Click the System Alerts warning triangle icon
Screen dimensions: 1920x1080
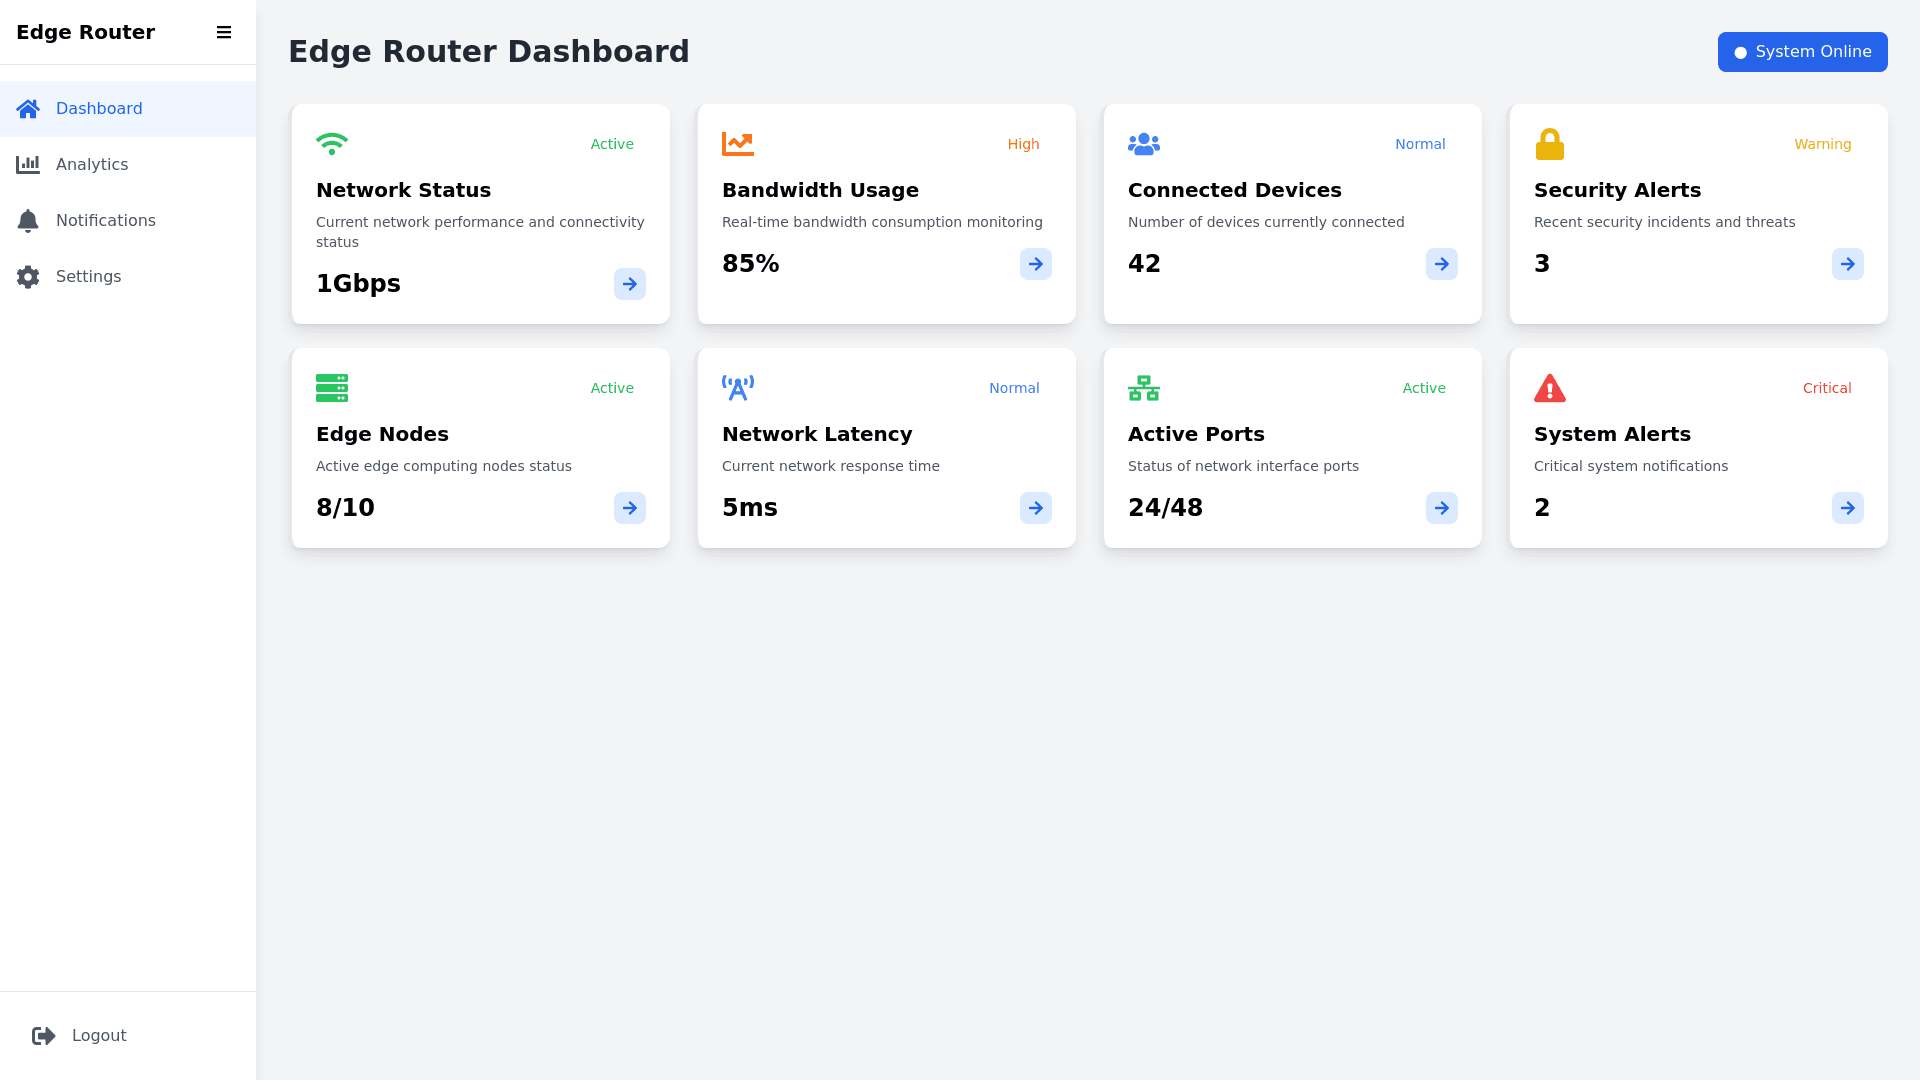[1550, 388]
